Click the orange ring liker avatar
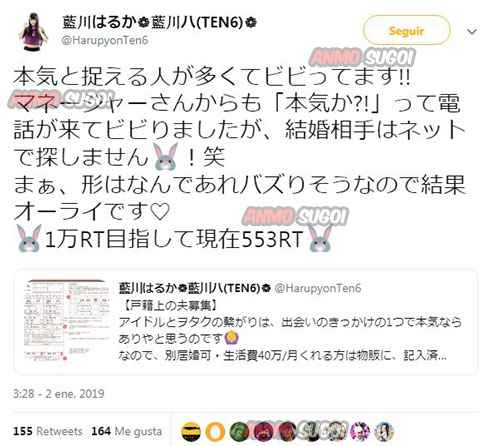Image resolution: width=488 pixels, height=446 pixels. 215,431
